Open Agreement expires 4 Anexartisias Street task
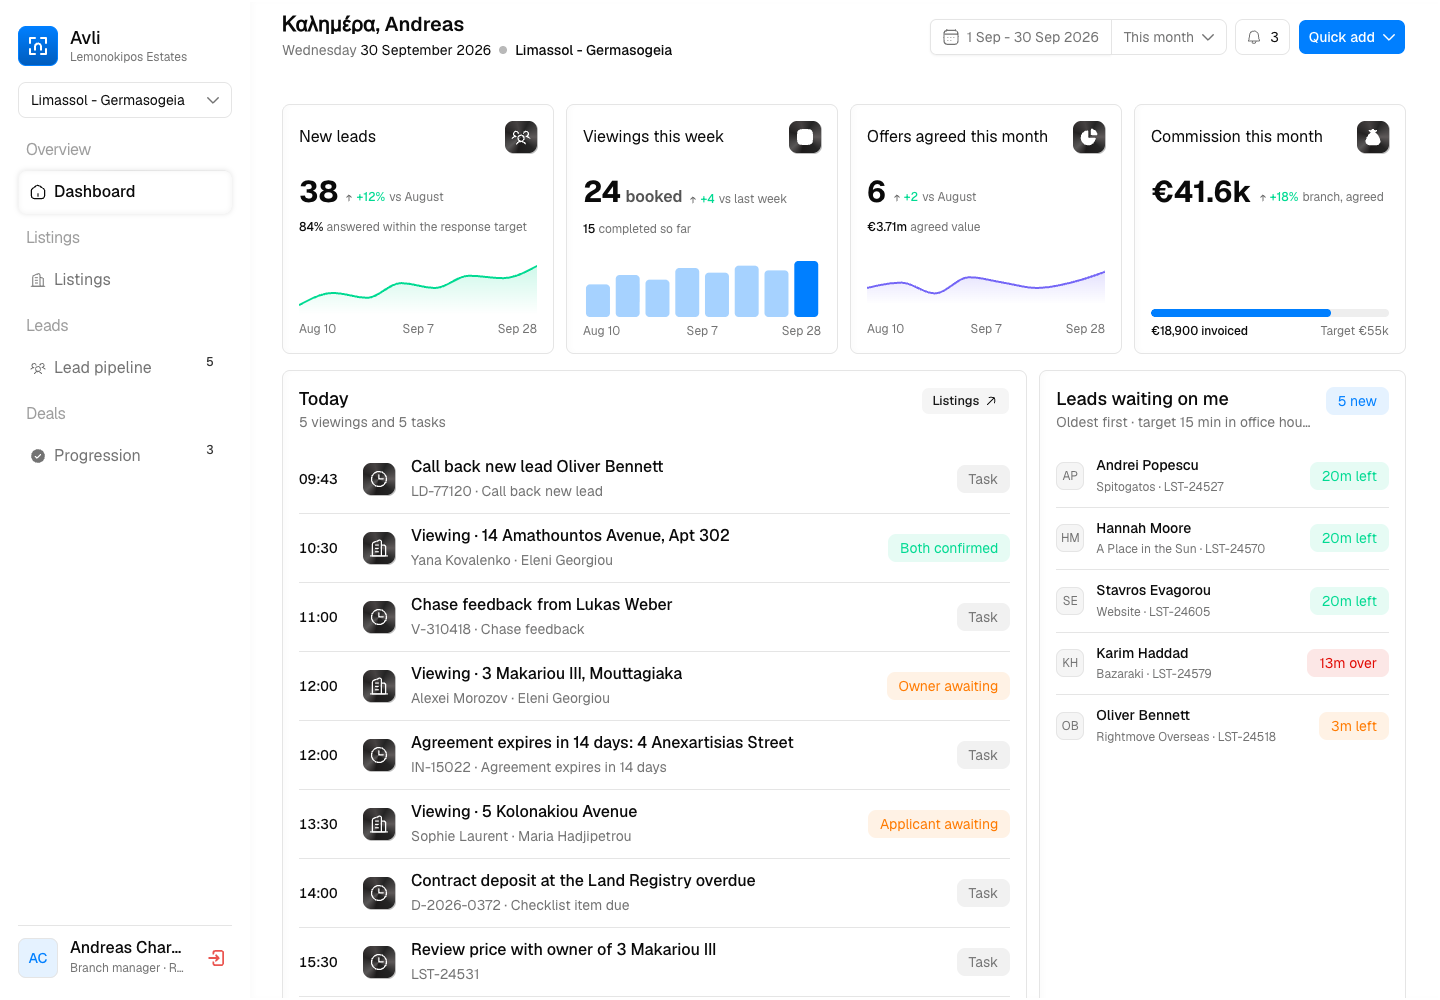 coord(654,755)
